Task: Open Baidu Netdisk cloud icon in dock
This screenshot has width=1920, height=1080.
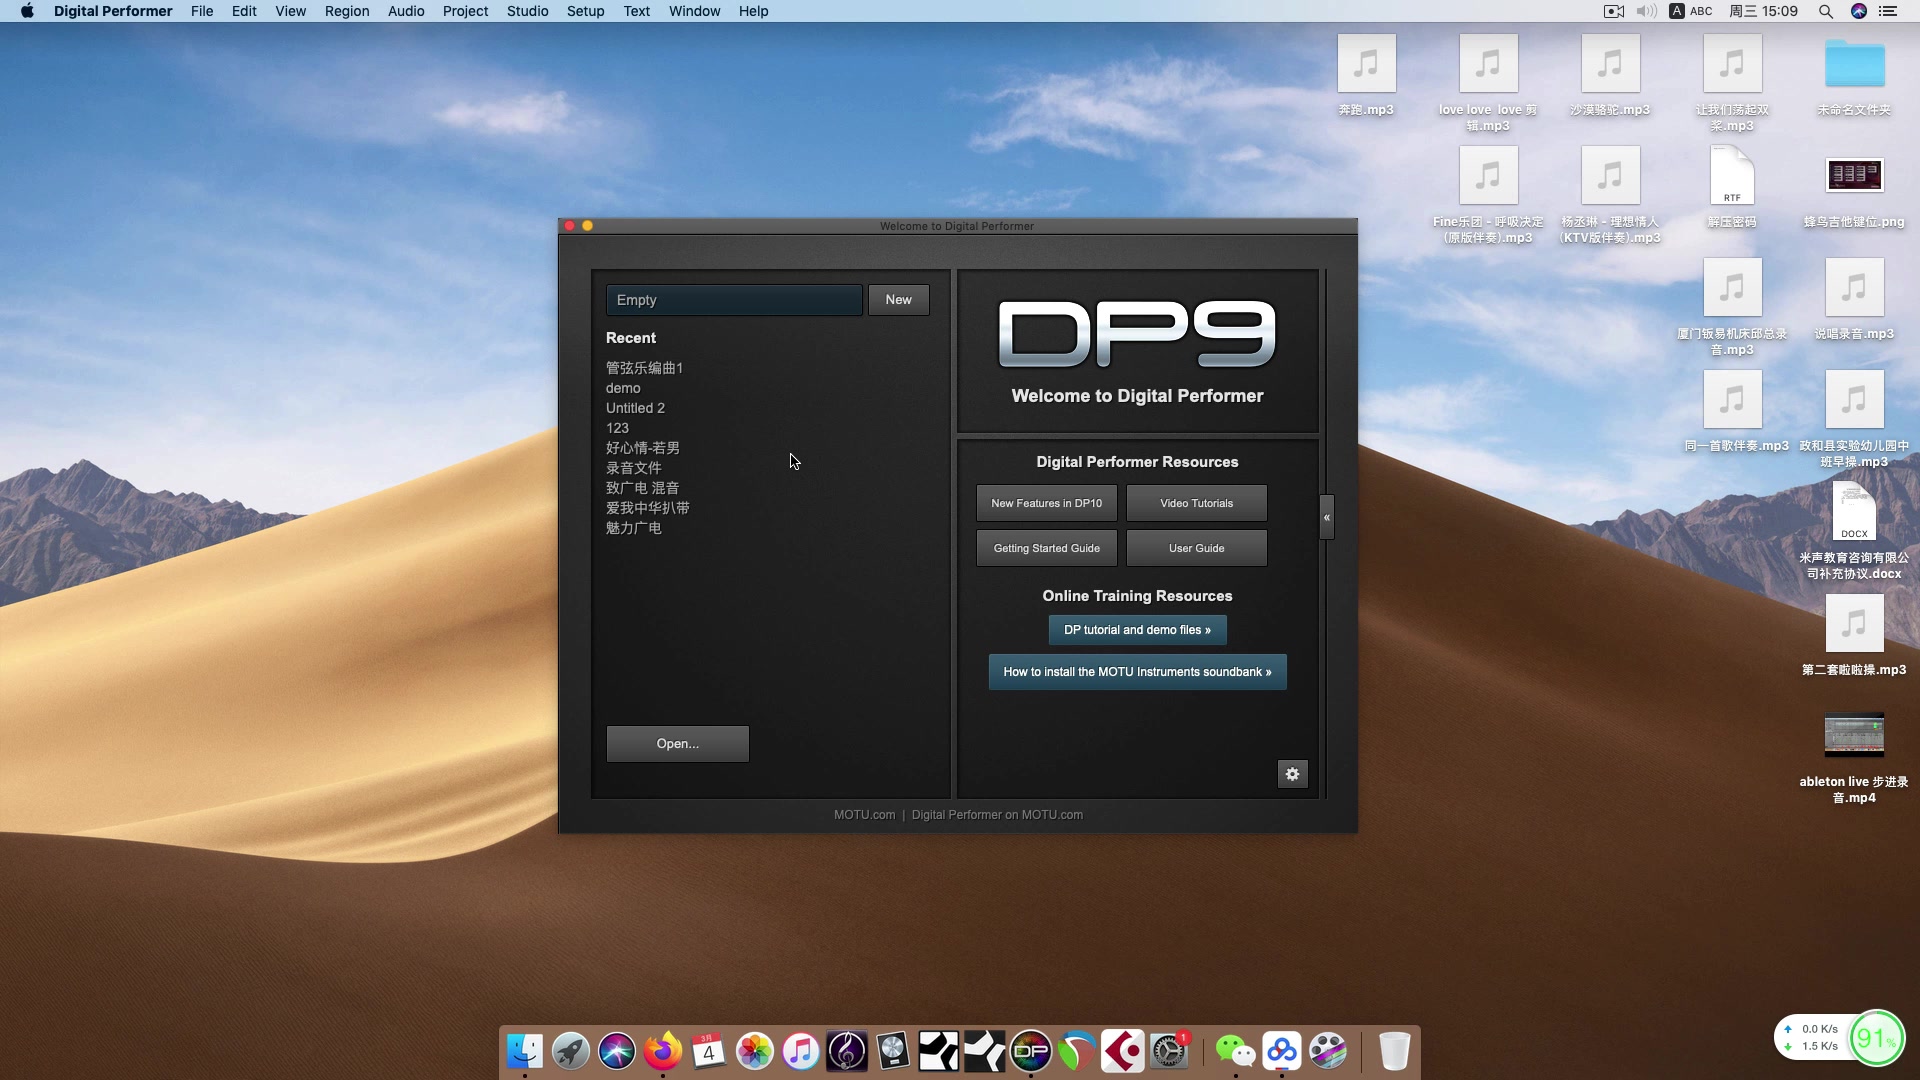Action: pos(1282,1051)
